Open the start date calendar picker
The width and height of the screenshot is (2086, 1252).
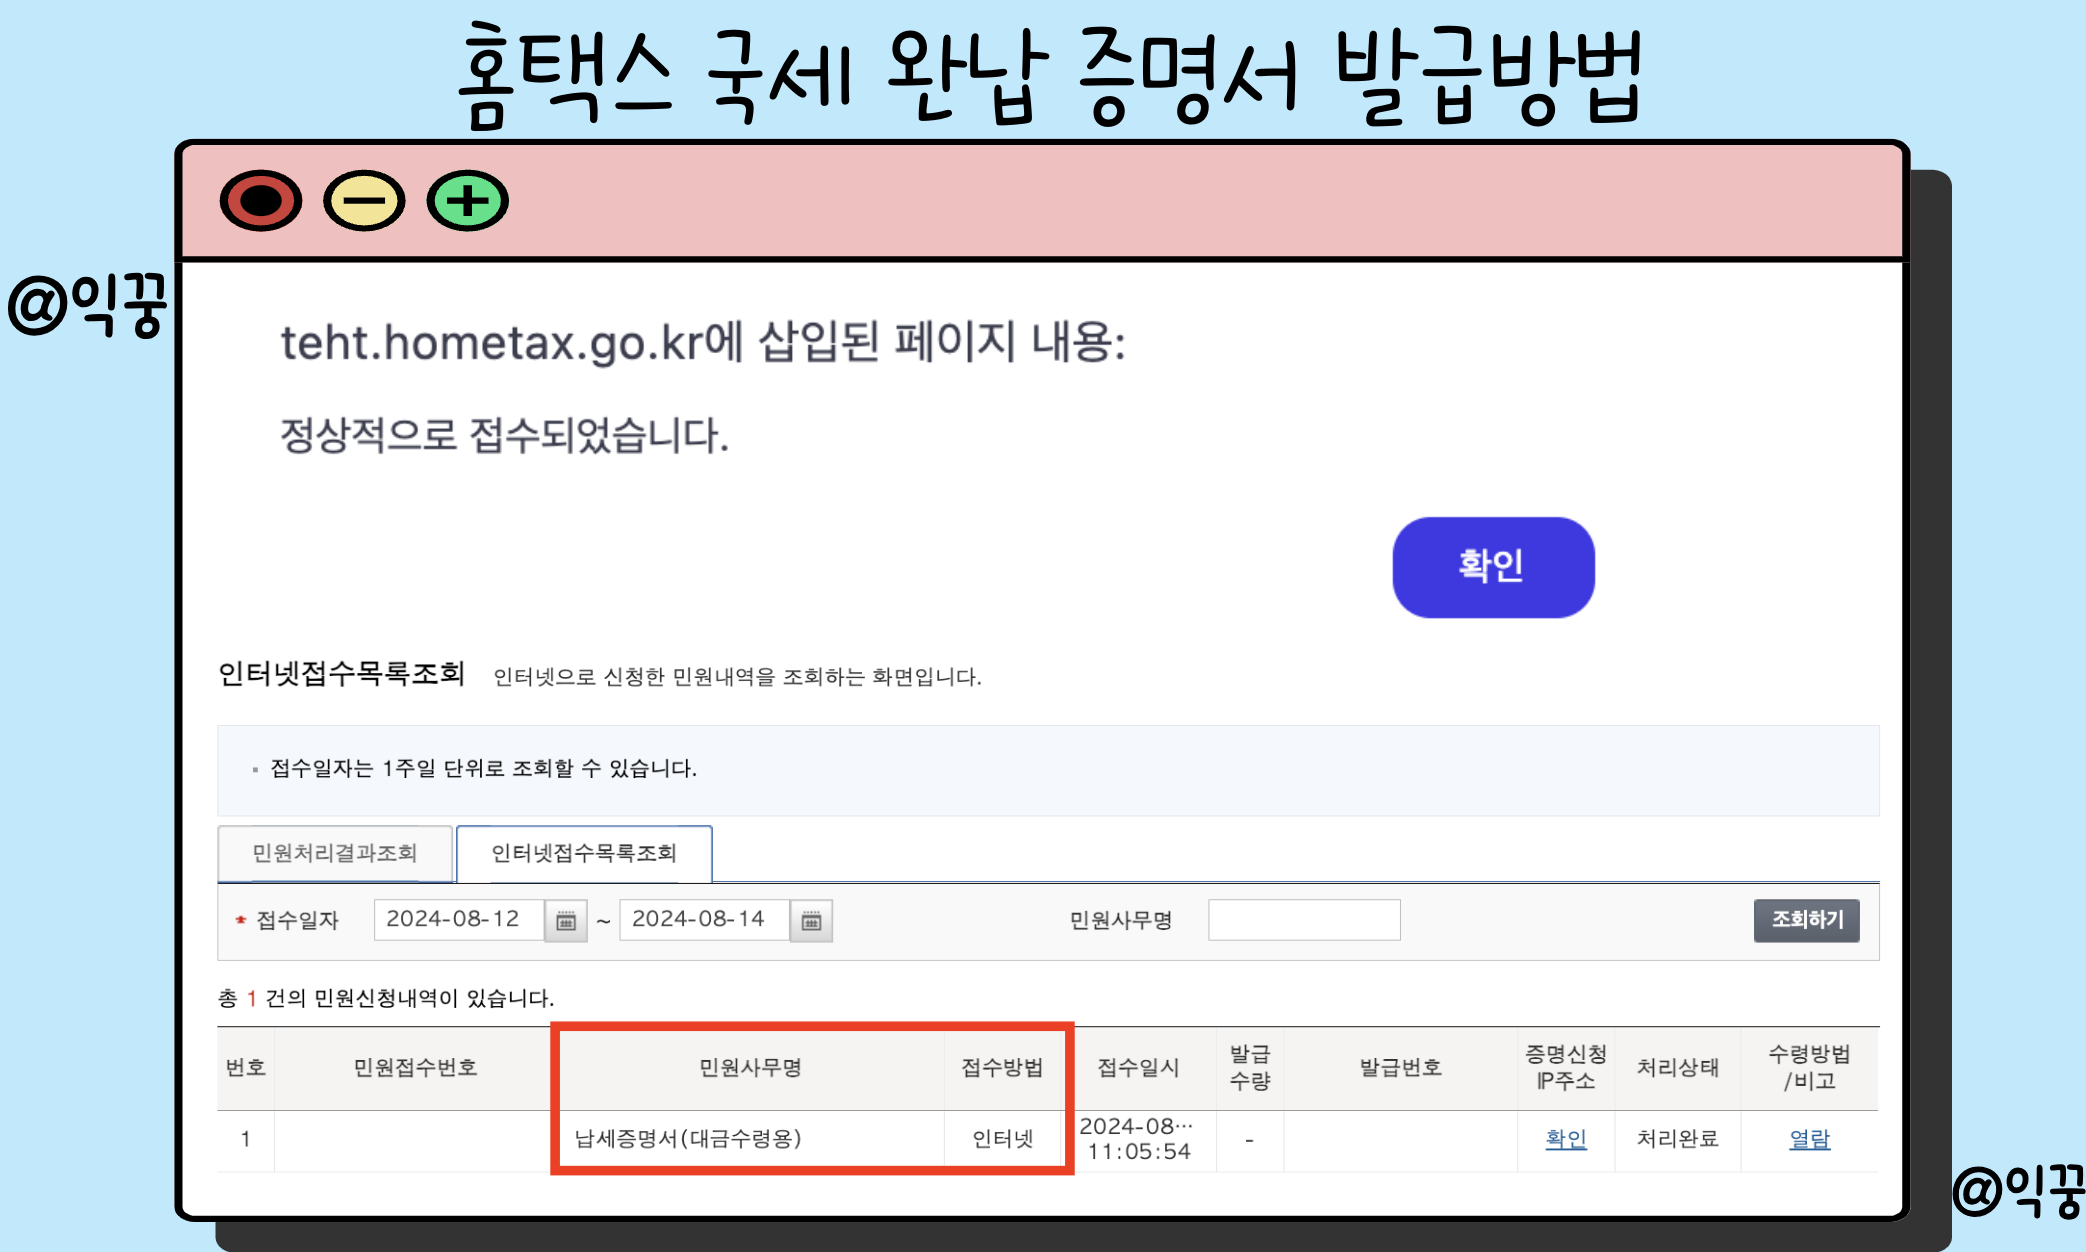click(567, 920)
